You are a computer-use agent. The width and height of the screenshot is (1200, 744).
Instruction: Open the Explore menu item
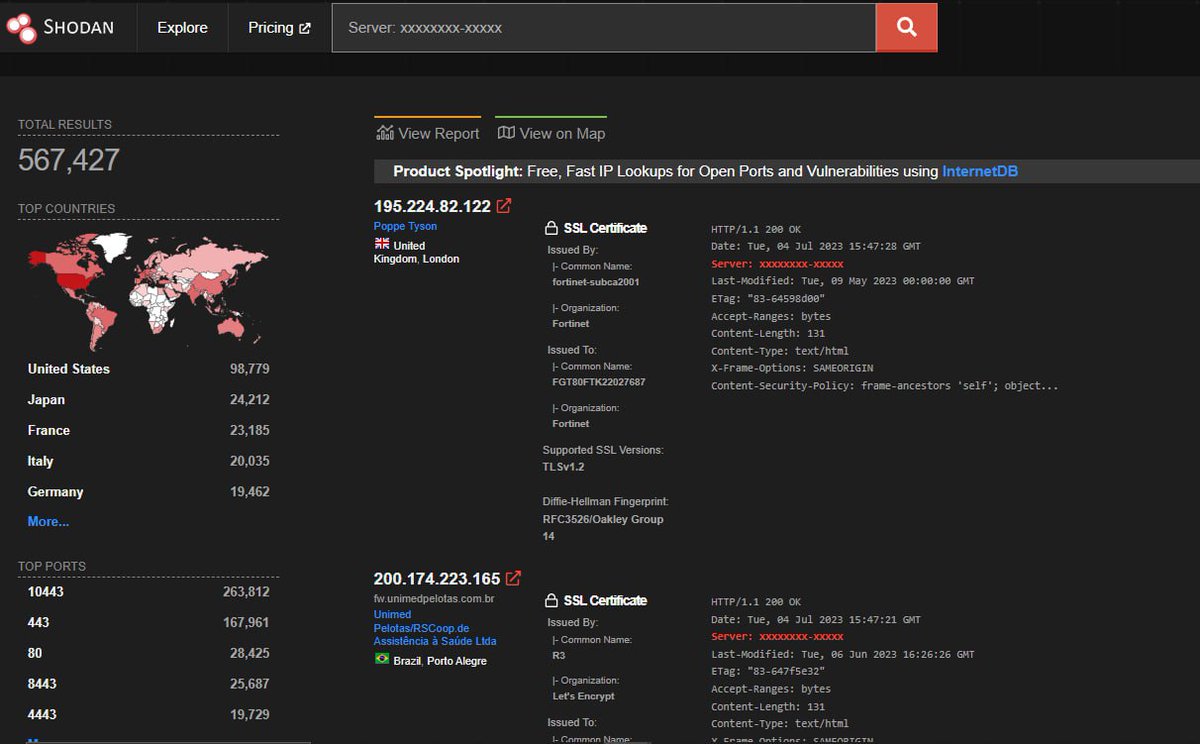click(x=182, y=28)
